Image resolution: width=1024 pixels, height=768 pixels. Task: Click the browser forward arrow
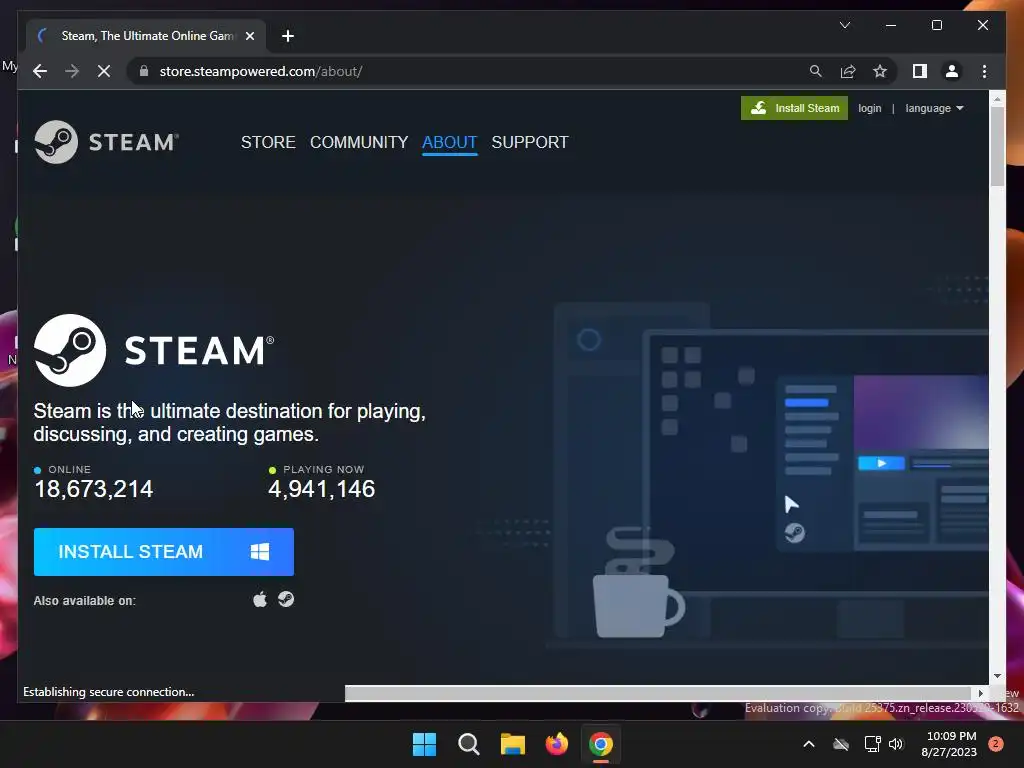click(x=72, y=71)
